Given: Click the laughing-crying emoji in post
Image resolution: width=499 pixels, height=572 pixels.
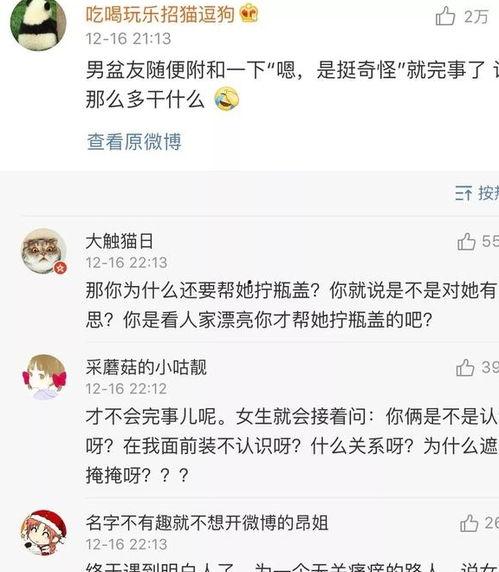Looking at the screenshot, I should (x=227, y=99).
